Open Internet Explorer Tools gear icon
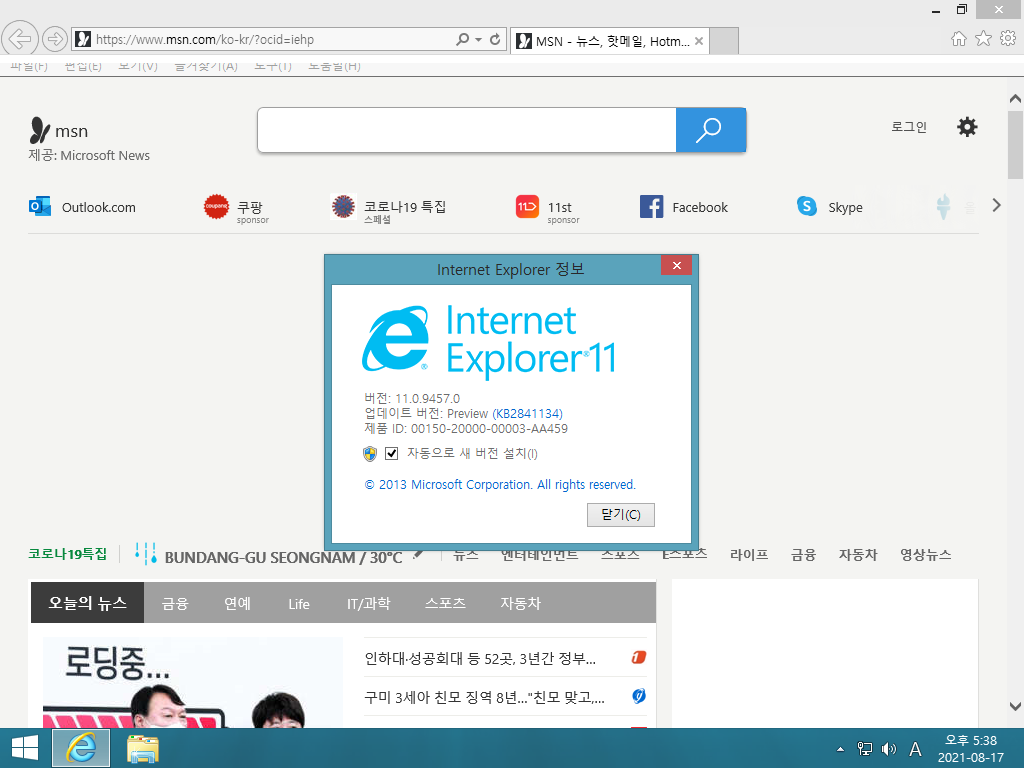The width and height of the screenshot is (1024, 768). coord(1008,39)
